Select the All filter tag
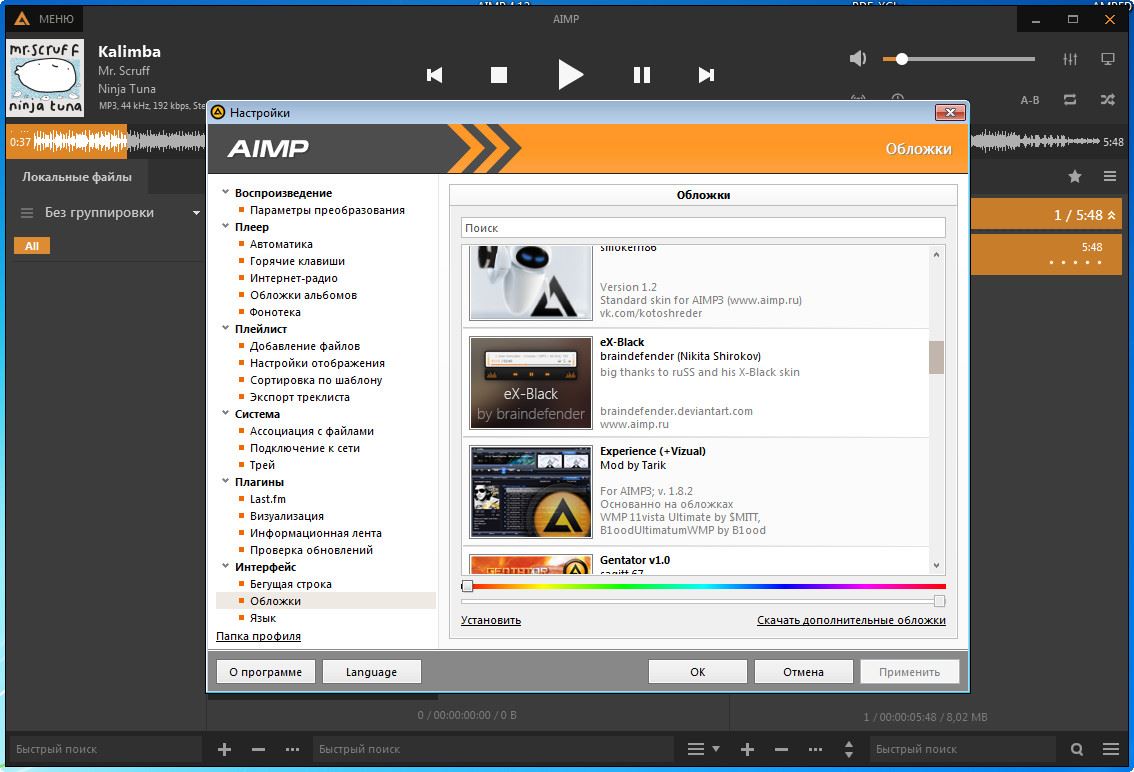 click(32, 246)
